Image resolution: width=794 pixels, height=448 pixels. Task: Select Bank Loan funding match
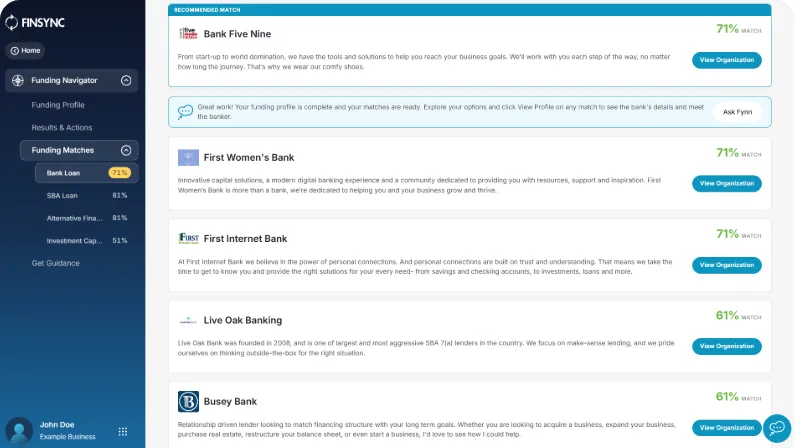tap(87, 173)
